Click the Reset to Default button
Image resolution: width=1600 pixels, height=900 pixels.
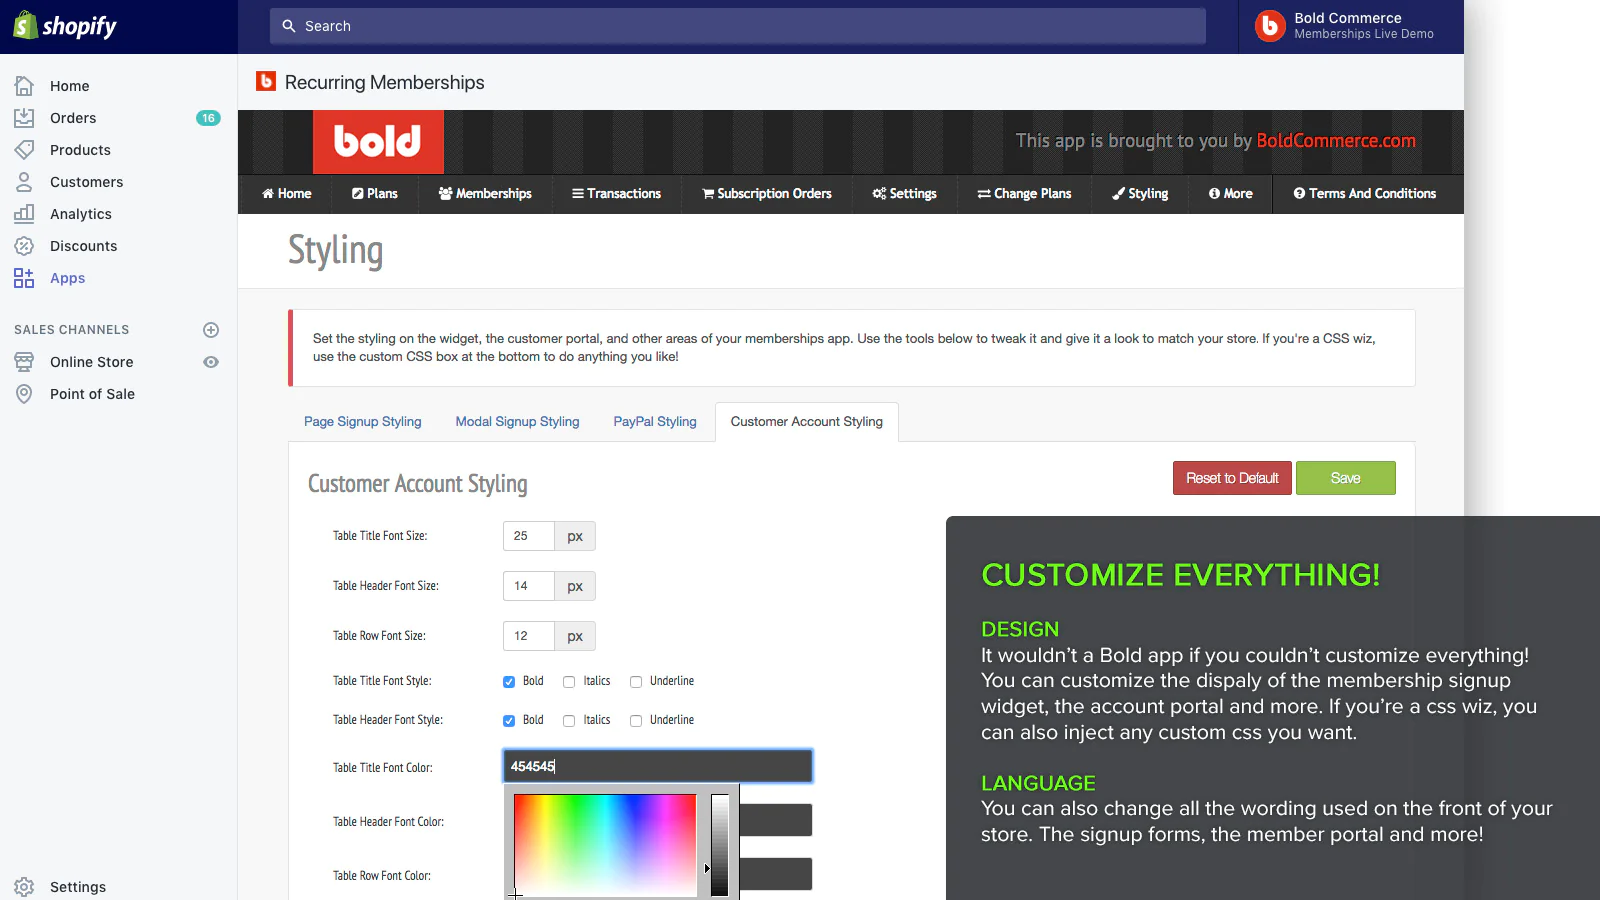click(1232, 478)
